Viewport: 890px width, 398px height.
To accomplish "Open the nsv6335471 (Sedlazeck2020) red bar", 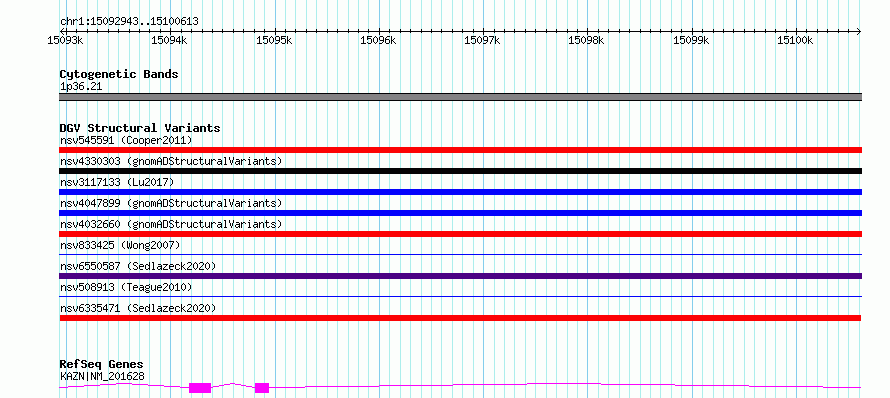I will tap(460, 318).
